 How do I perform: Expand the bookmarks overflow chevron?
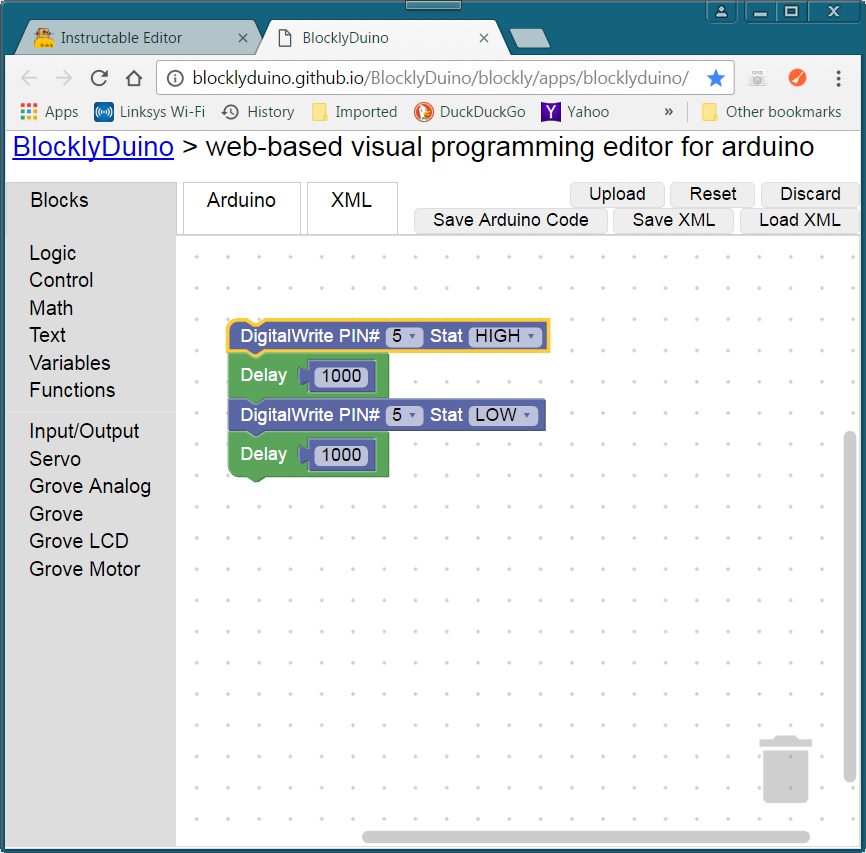pyautogui.click(x=668, y=112)
